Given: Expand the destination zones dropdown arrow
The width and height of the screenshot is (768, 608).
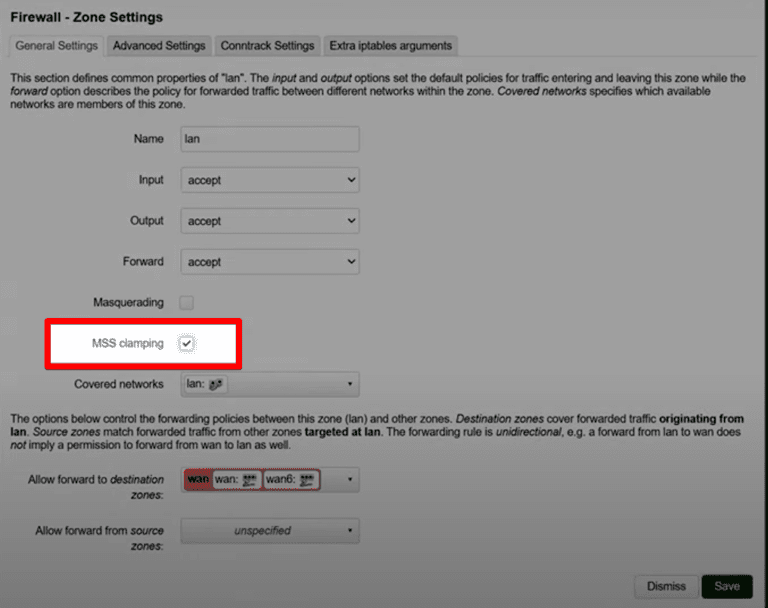Looking at the screenshot, I should point(349,480).
